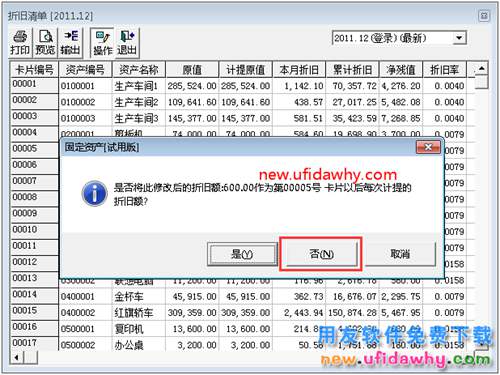The image size is (500, 375).
Task: Select card row 00002
Action: tap(34, 101)
